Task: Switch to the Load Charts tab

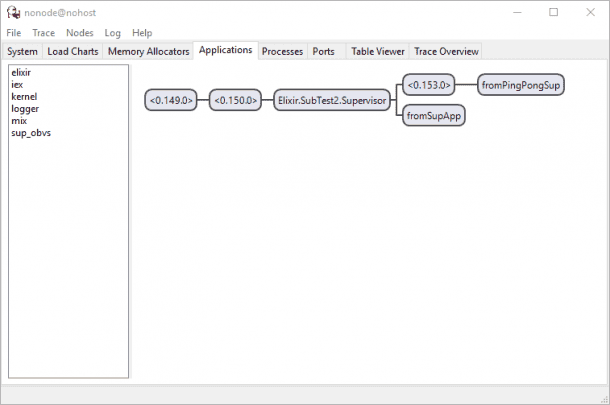Action: click(73, 51)
